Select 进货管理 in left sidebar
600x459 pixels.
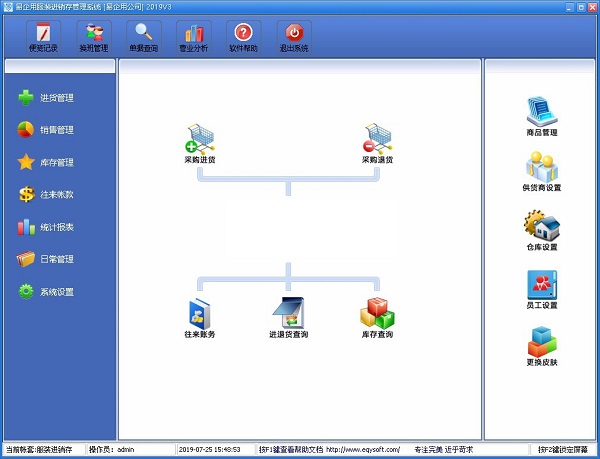[x=46, y=98]
